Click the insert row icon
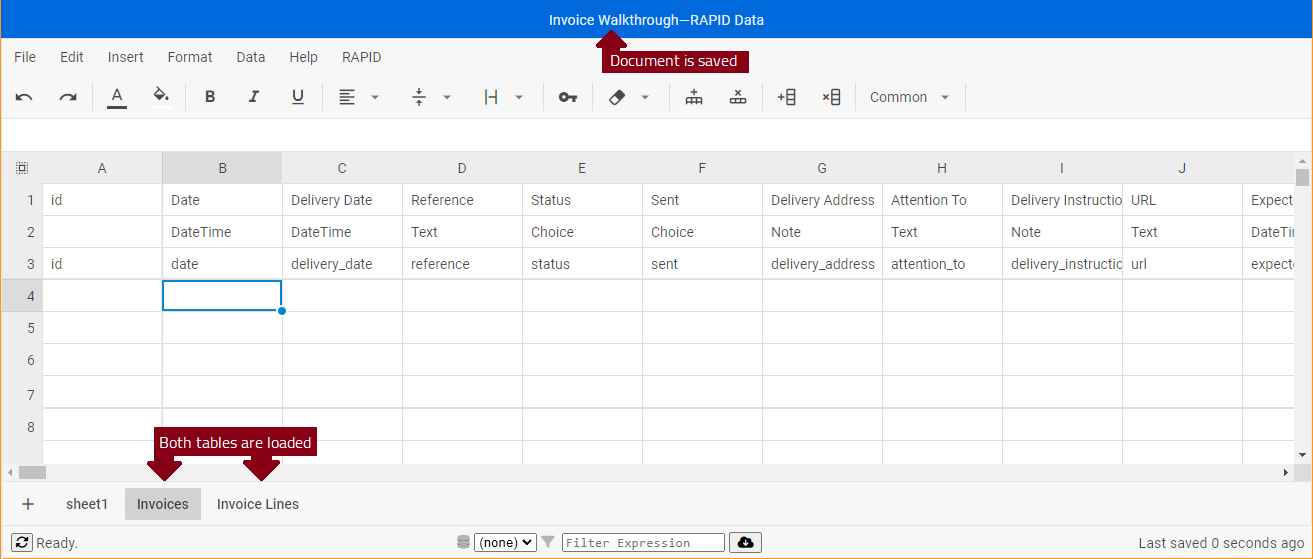 (694, 97)
